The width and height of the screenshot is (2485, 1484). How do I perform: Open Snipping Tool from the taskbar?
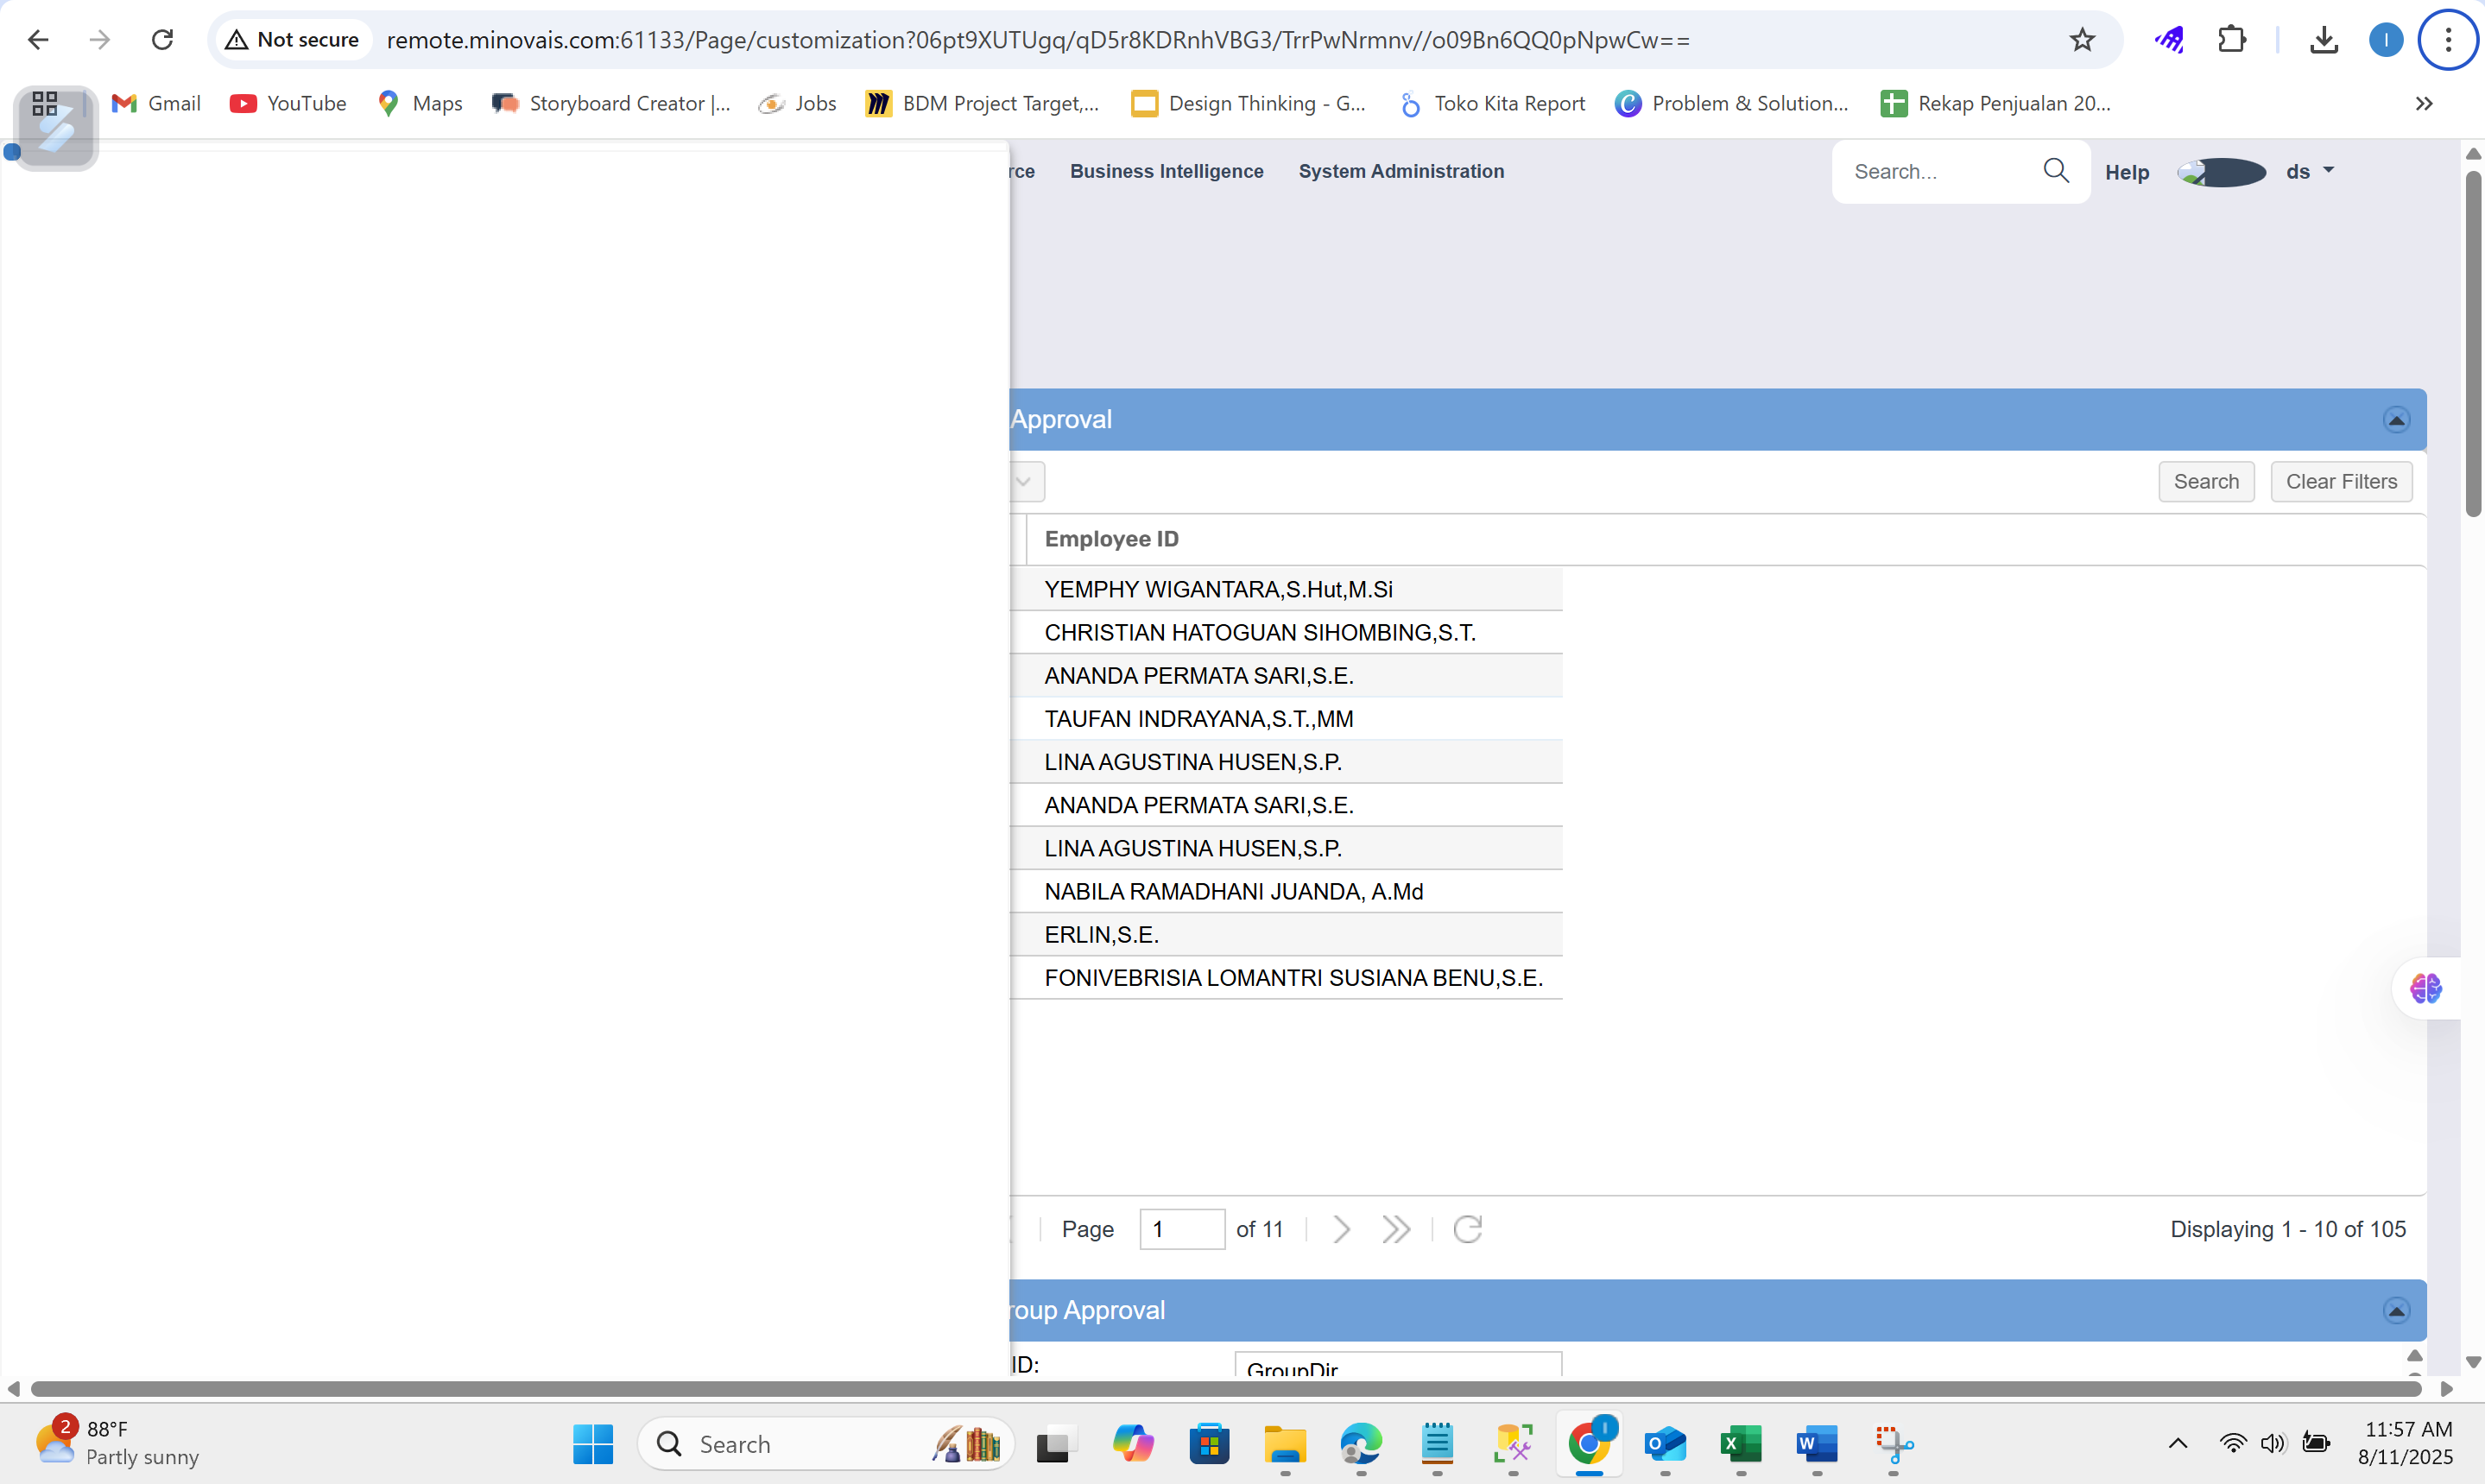coord(1893,1444)
